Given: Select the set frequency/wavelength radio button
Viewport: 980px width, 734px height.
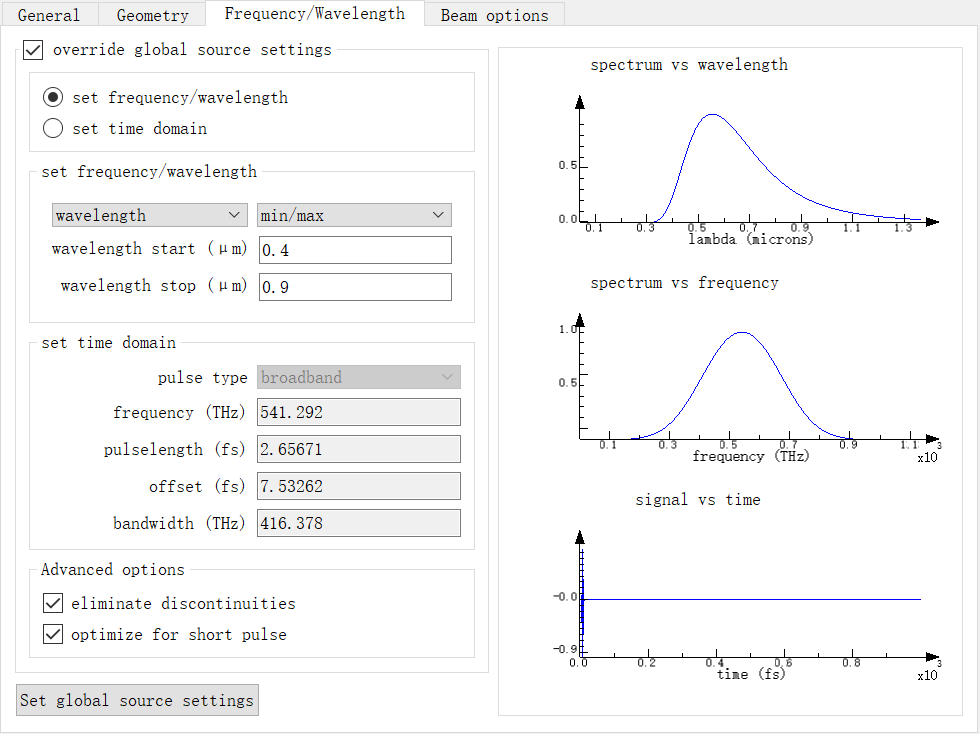Looking at the screenshot, I should click(x=54, y=97).
